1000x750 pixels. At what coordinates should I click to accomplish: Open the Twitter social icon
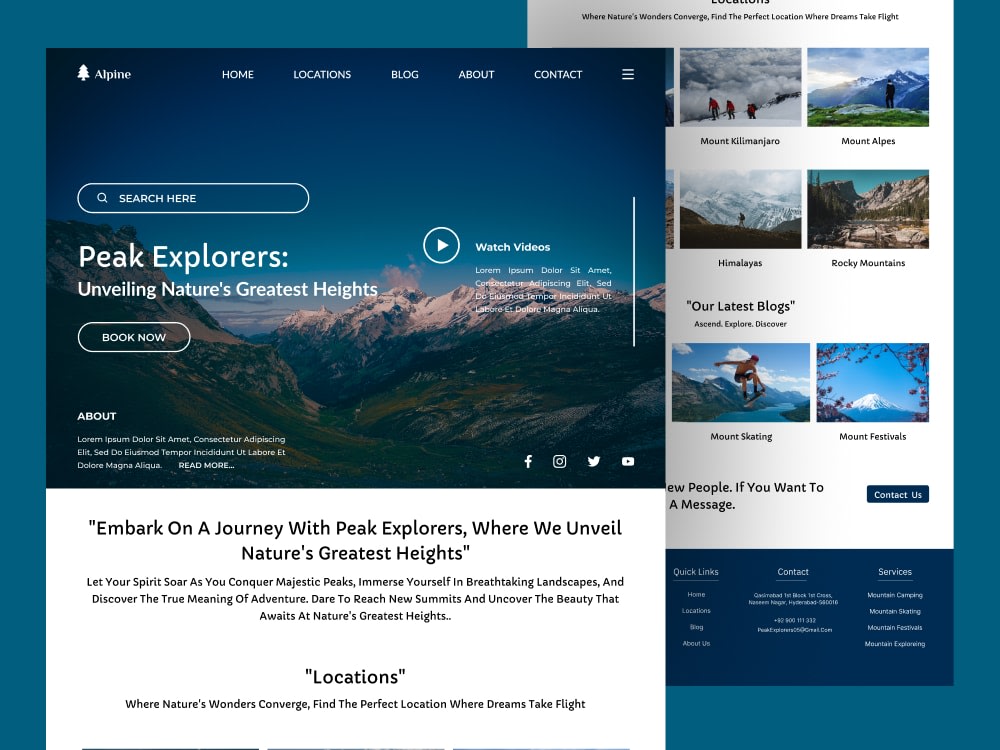pyautogui.click(x=594, y=461)
